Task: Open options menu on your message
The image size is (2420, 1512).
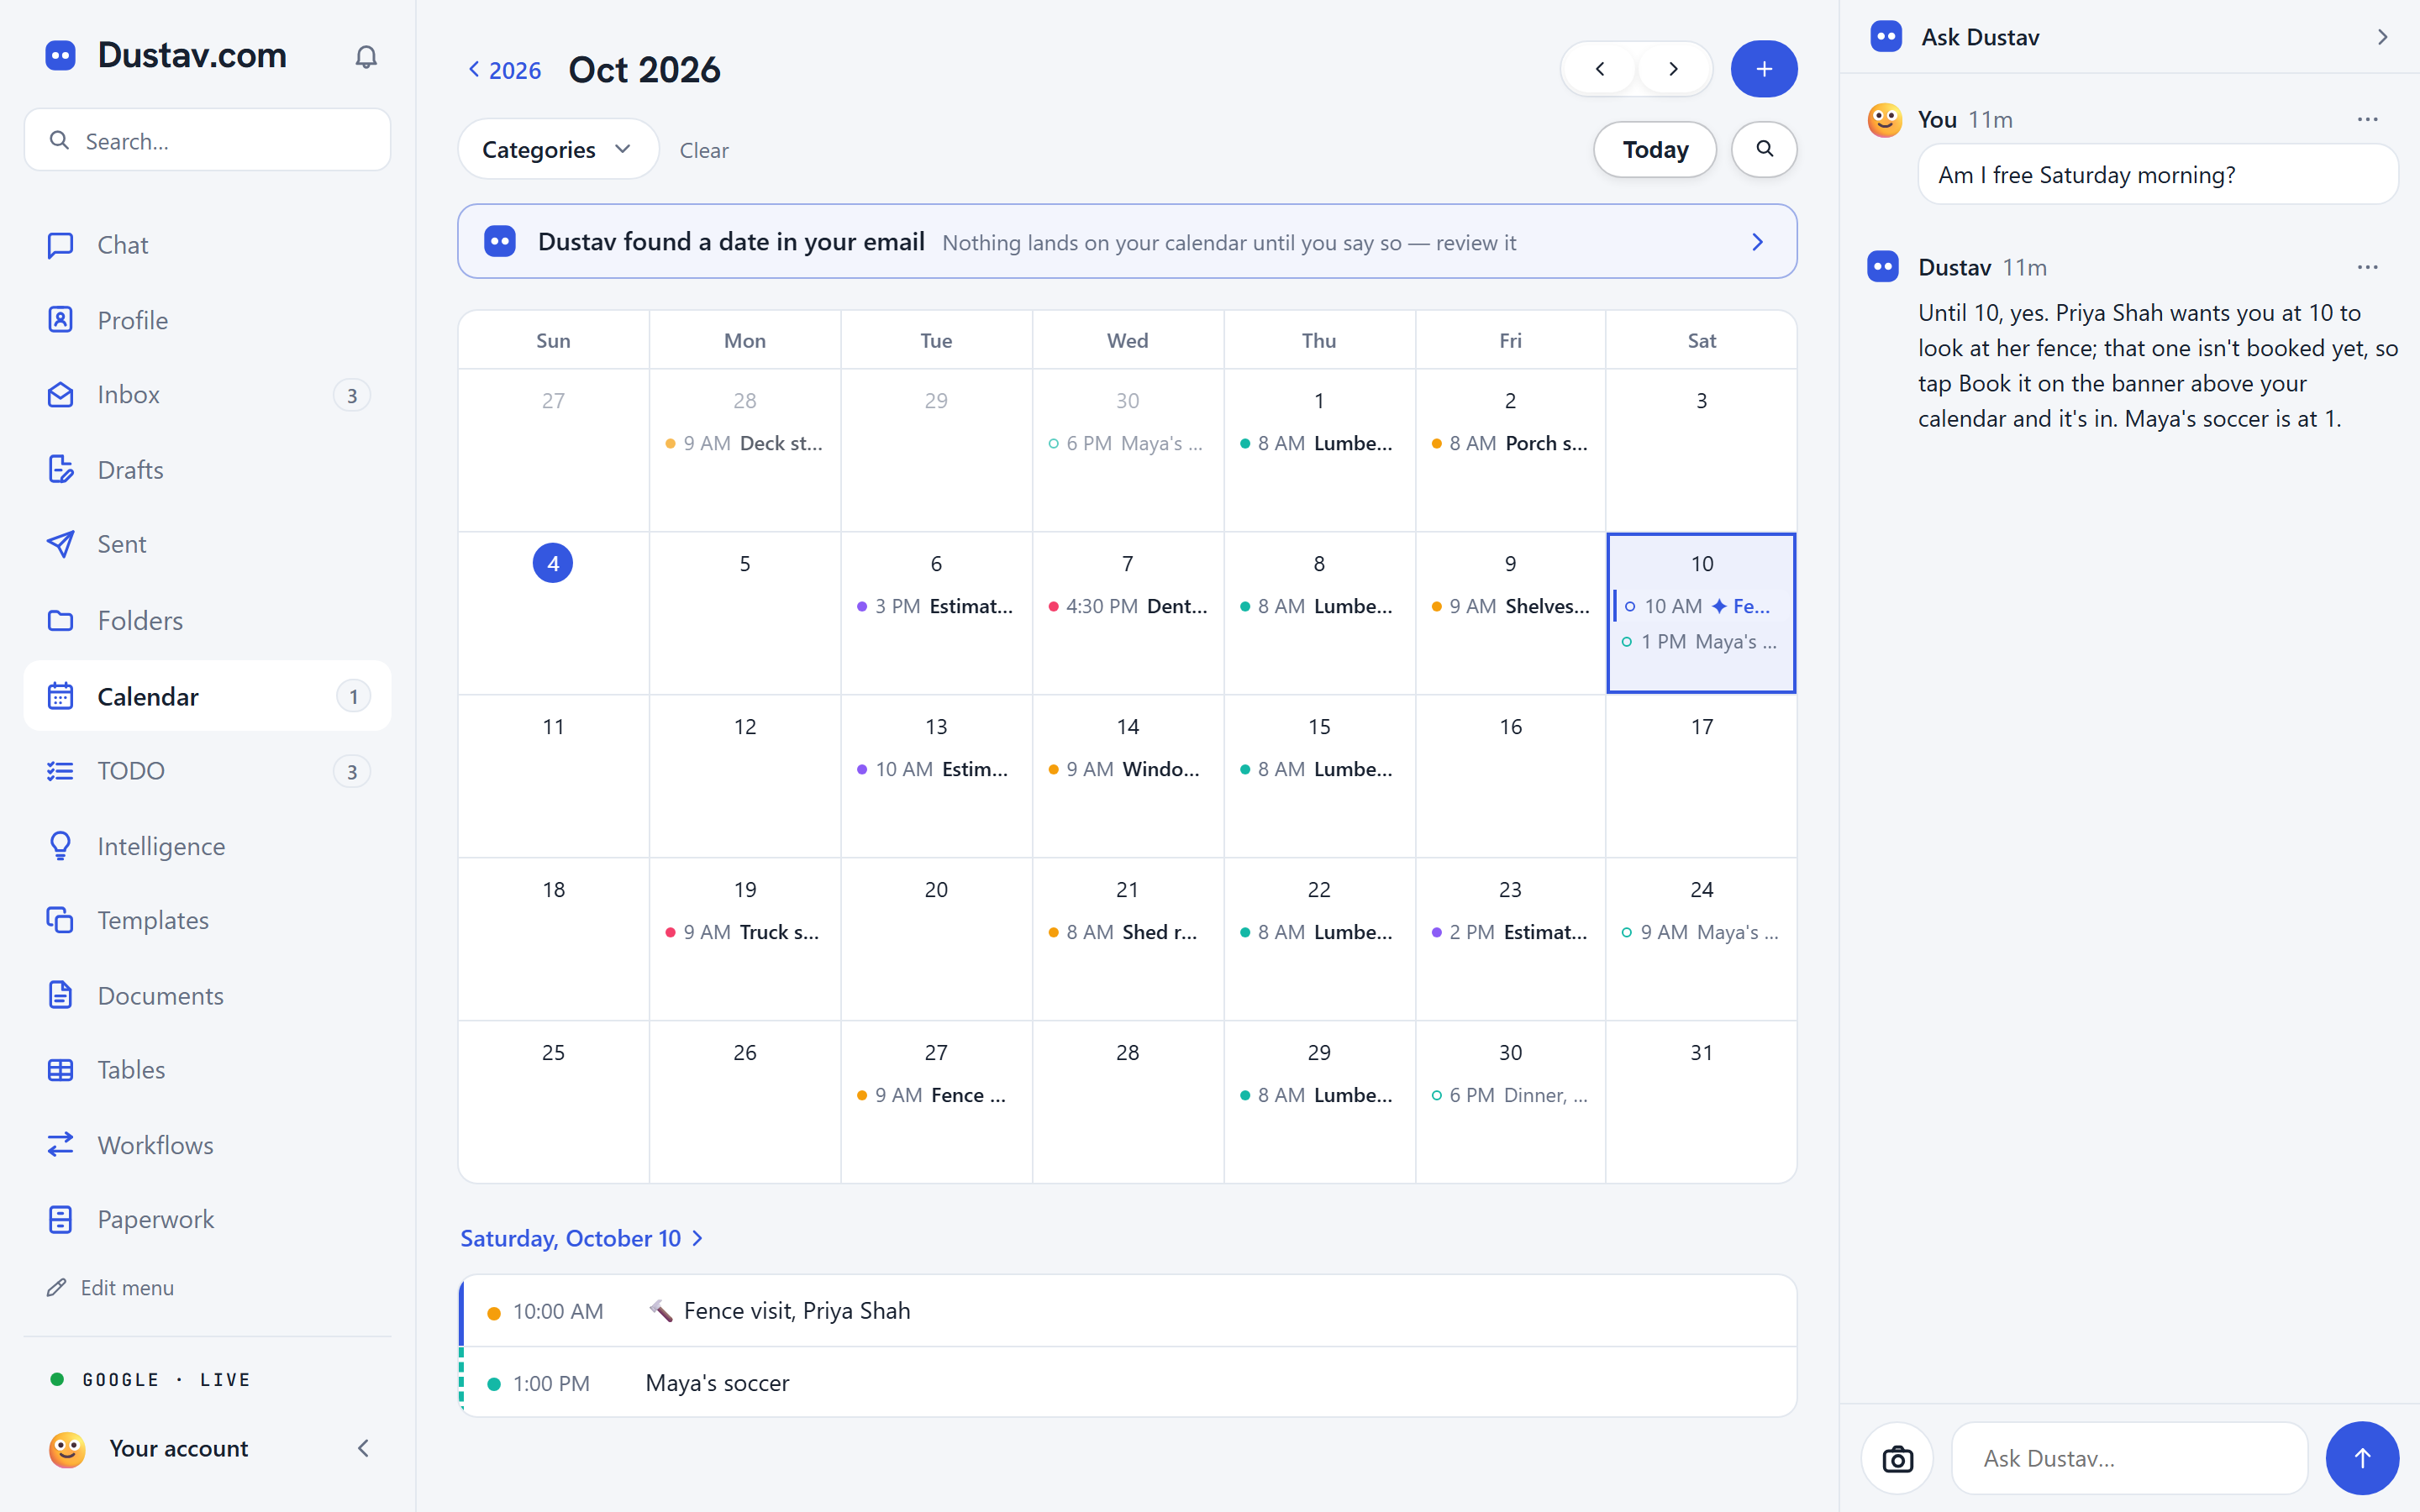Action: [2367, 119]
